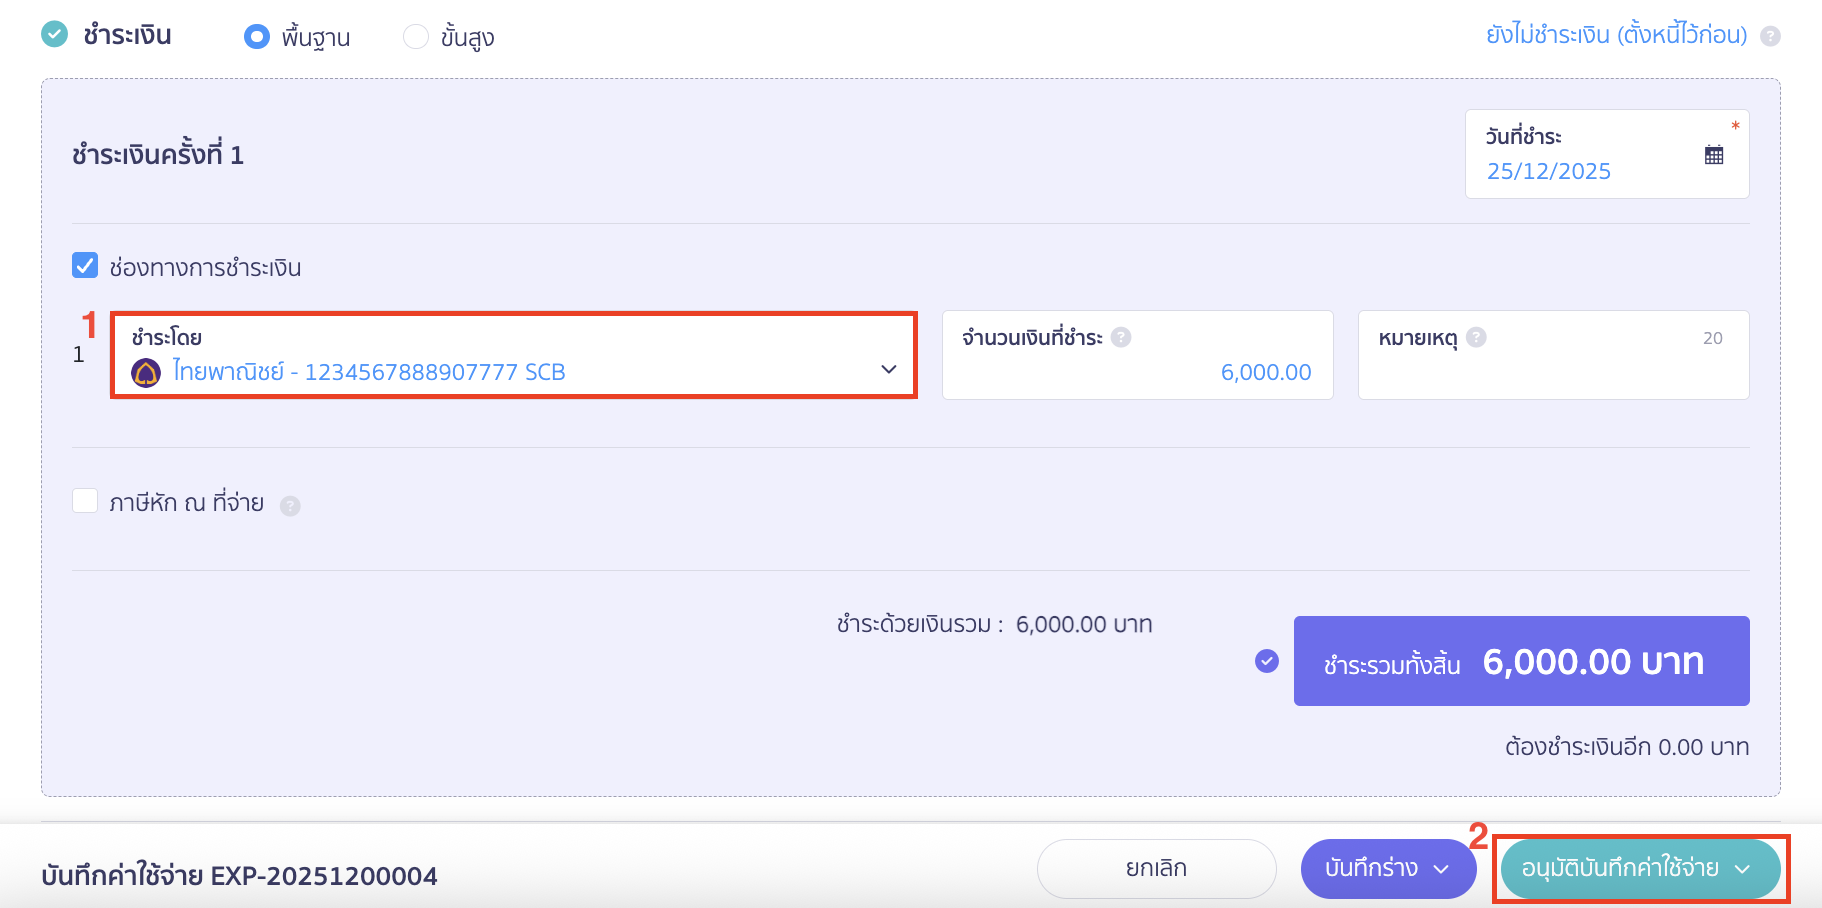
Task: Expand the อนุมัติบันทึกค่าใช้จ่าย dropdown arrow
Action: tap(1743, 869)
